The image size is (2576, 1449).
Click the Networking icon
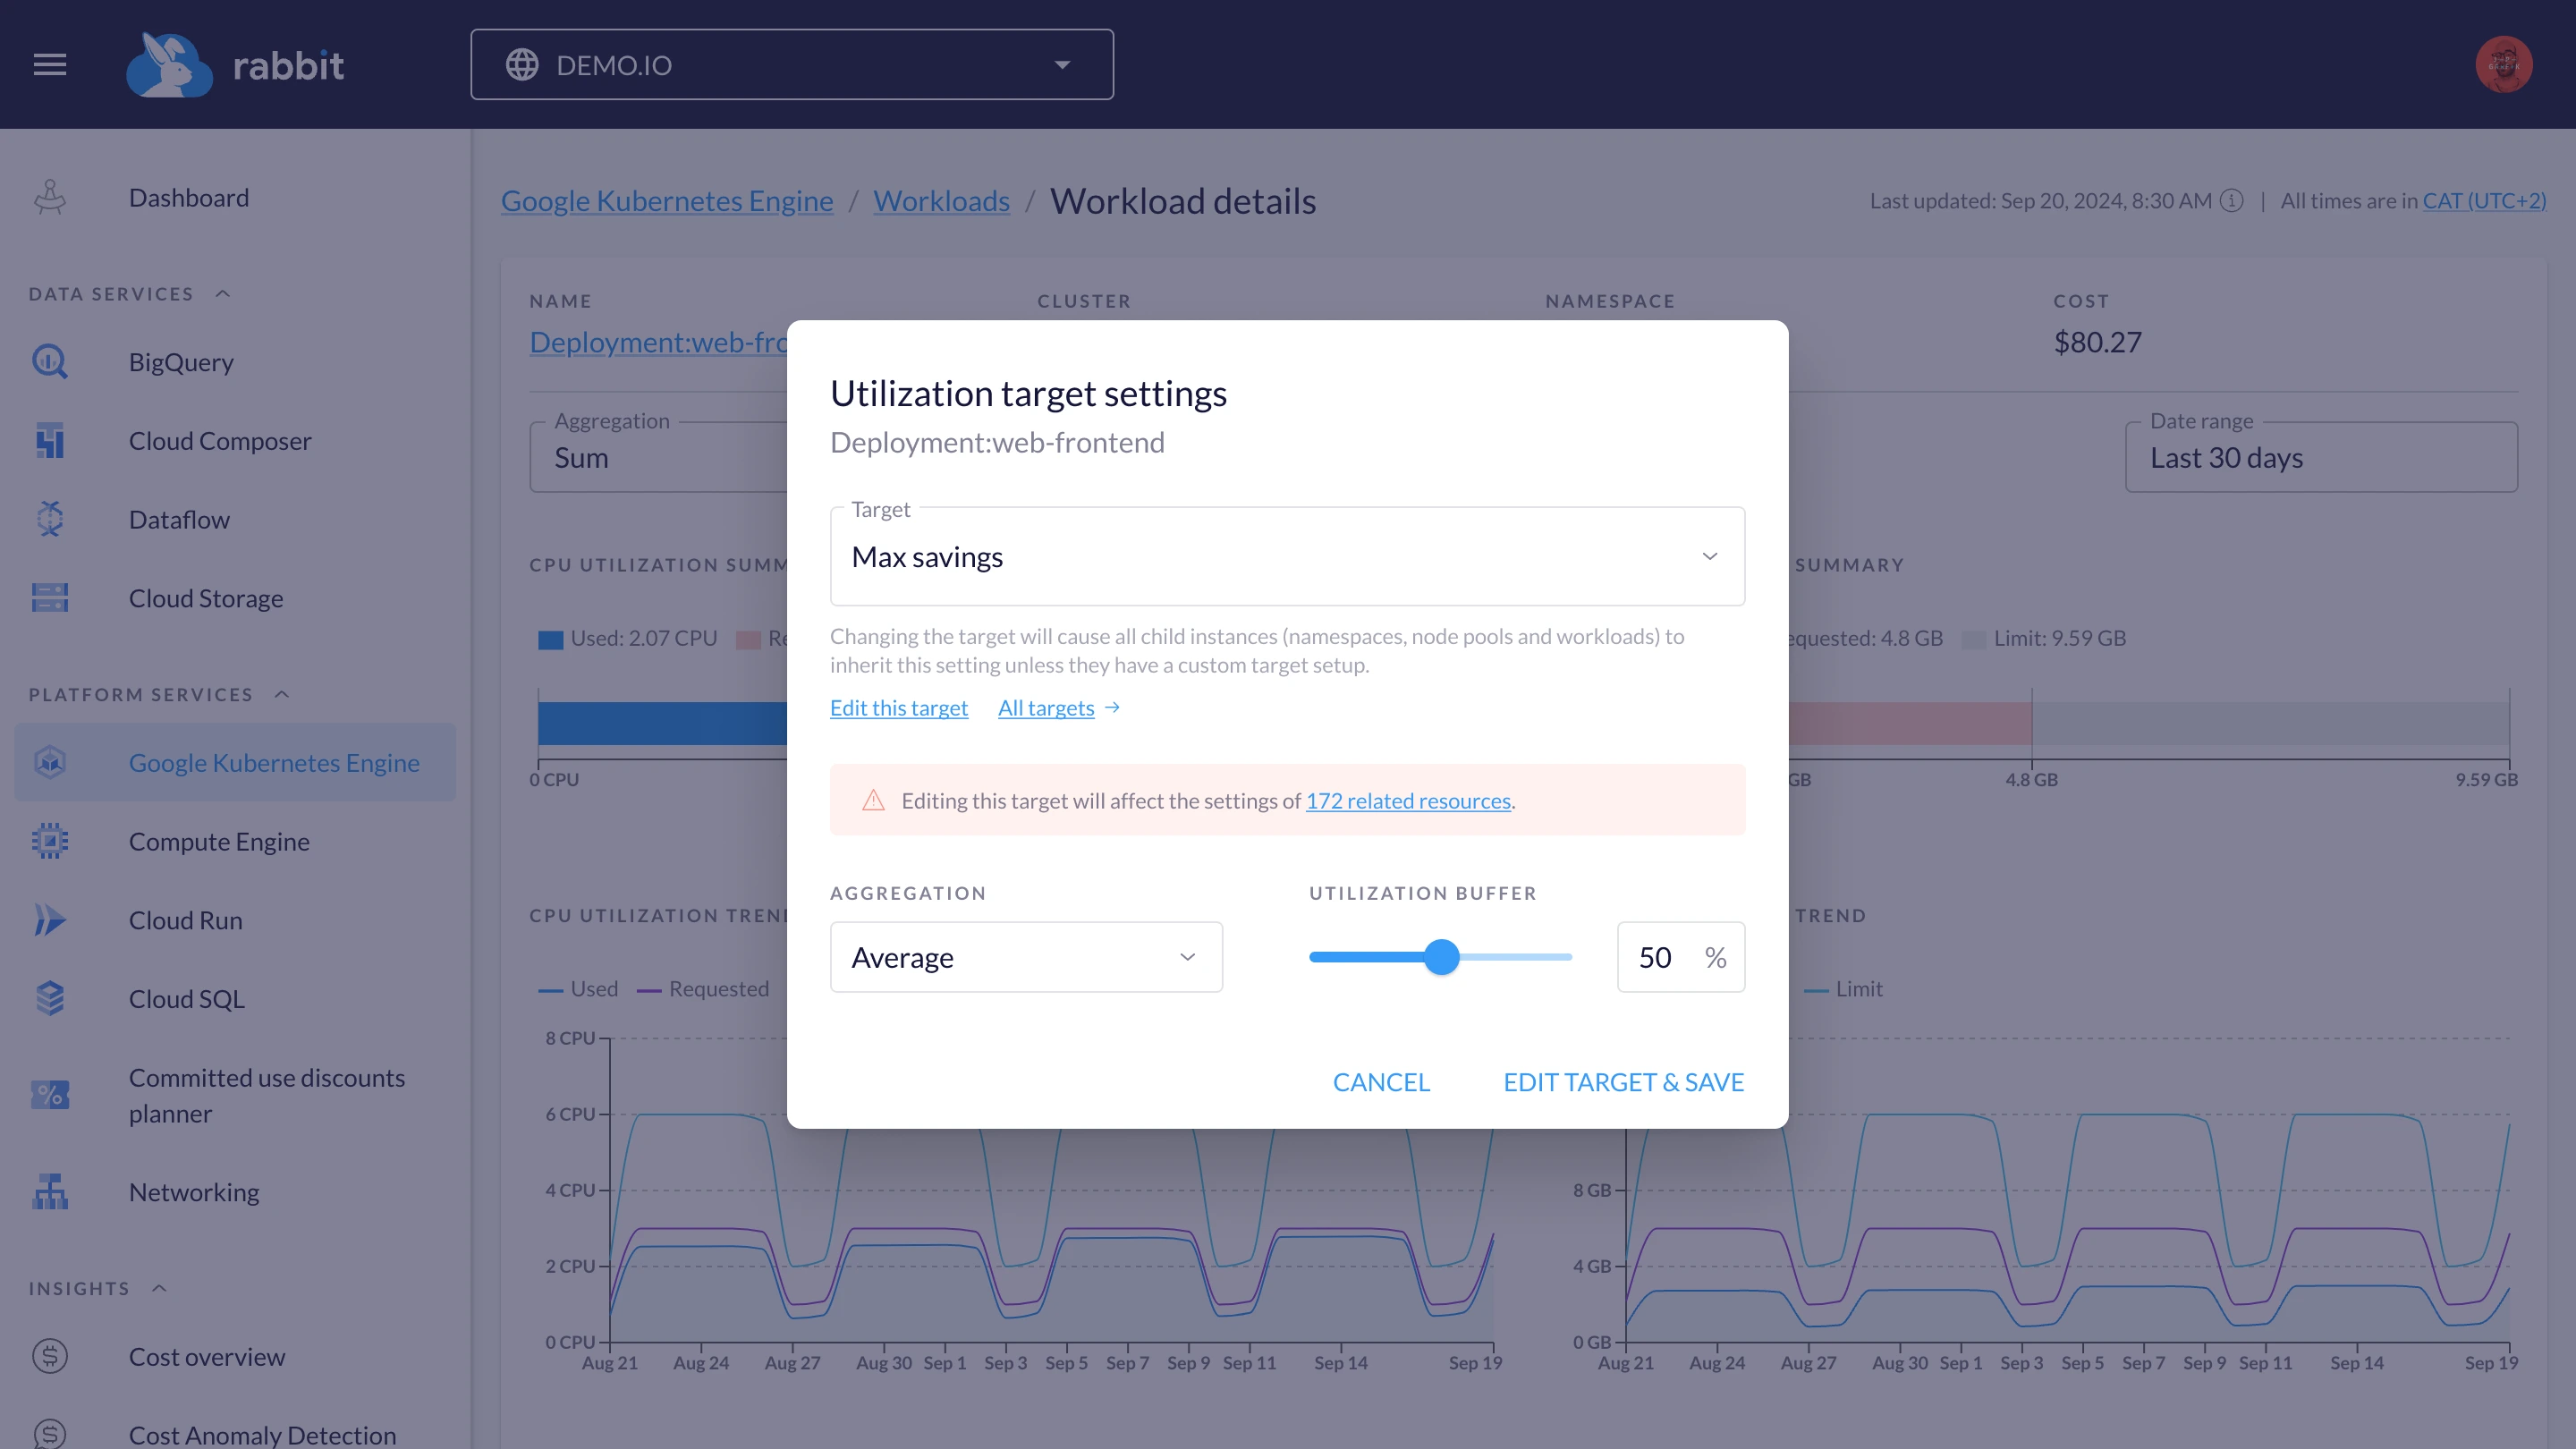[49, 1191]
